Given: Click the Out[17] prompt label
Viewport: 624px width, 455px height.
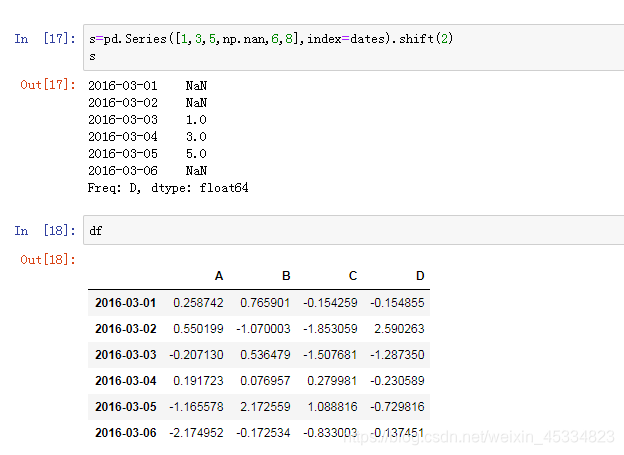Looking at the screenshot, I should (x=48, y=84).
